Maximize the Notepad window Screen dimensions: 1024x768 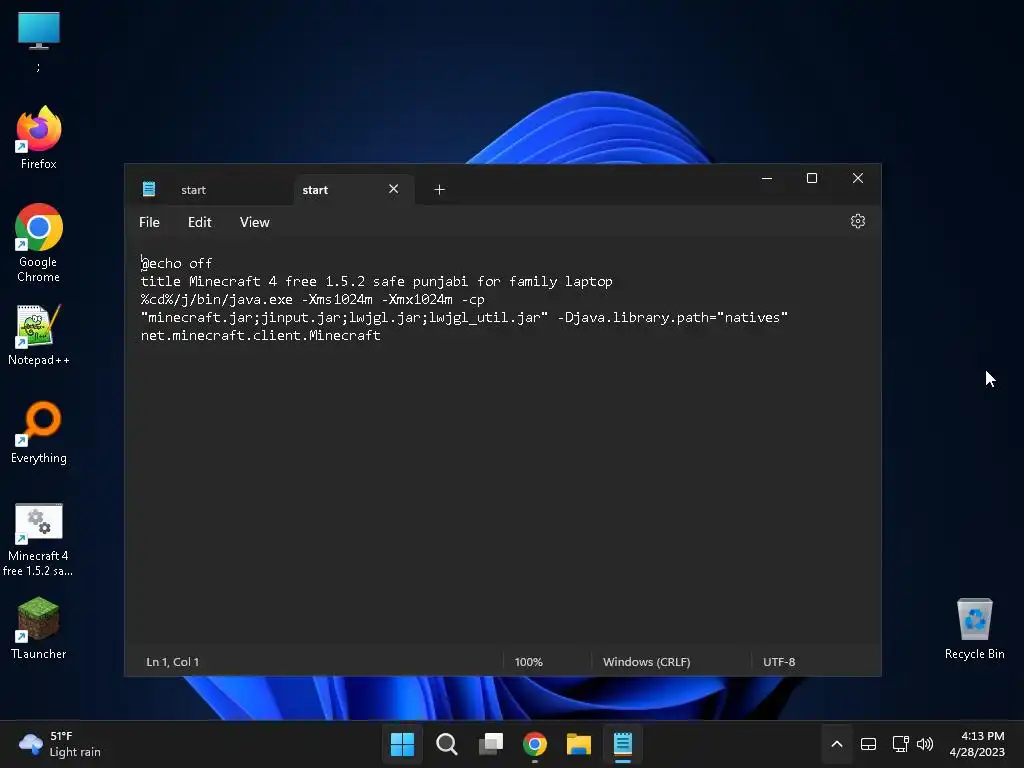point(812,178)
